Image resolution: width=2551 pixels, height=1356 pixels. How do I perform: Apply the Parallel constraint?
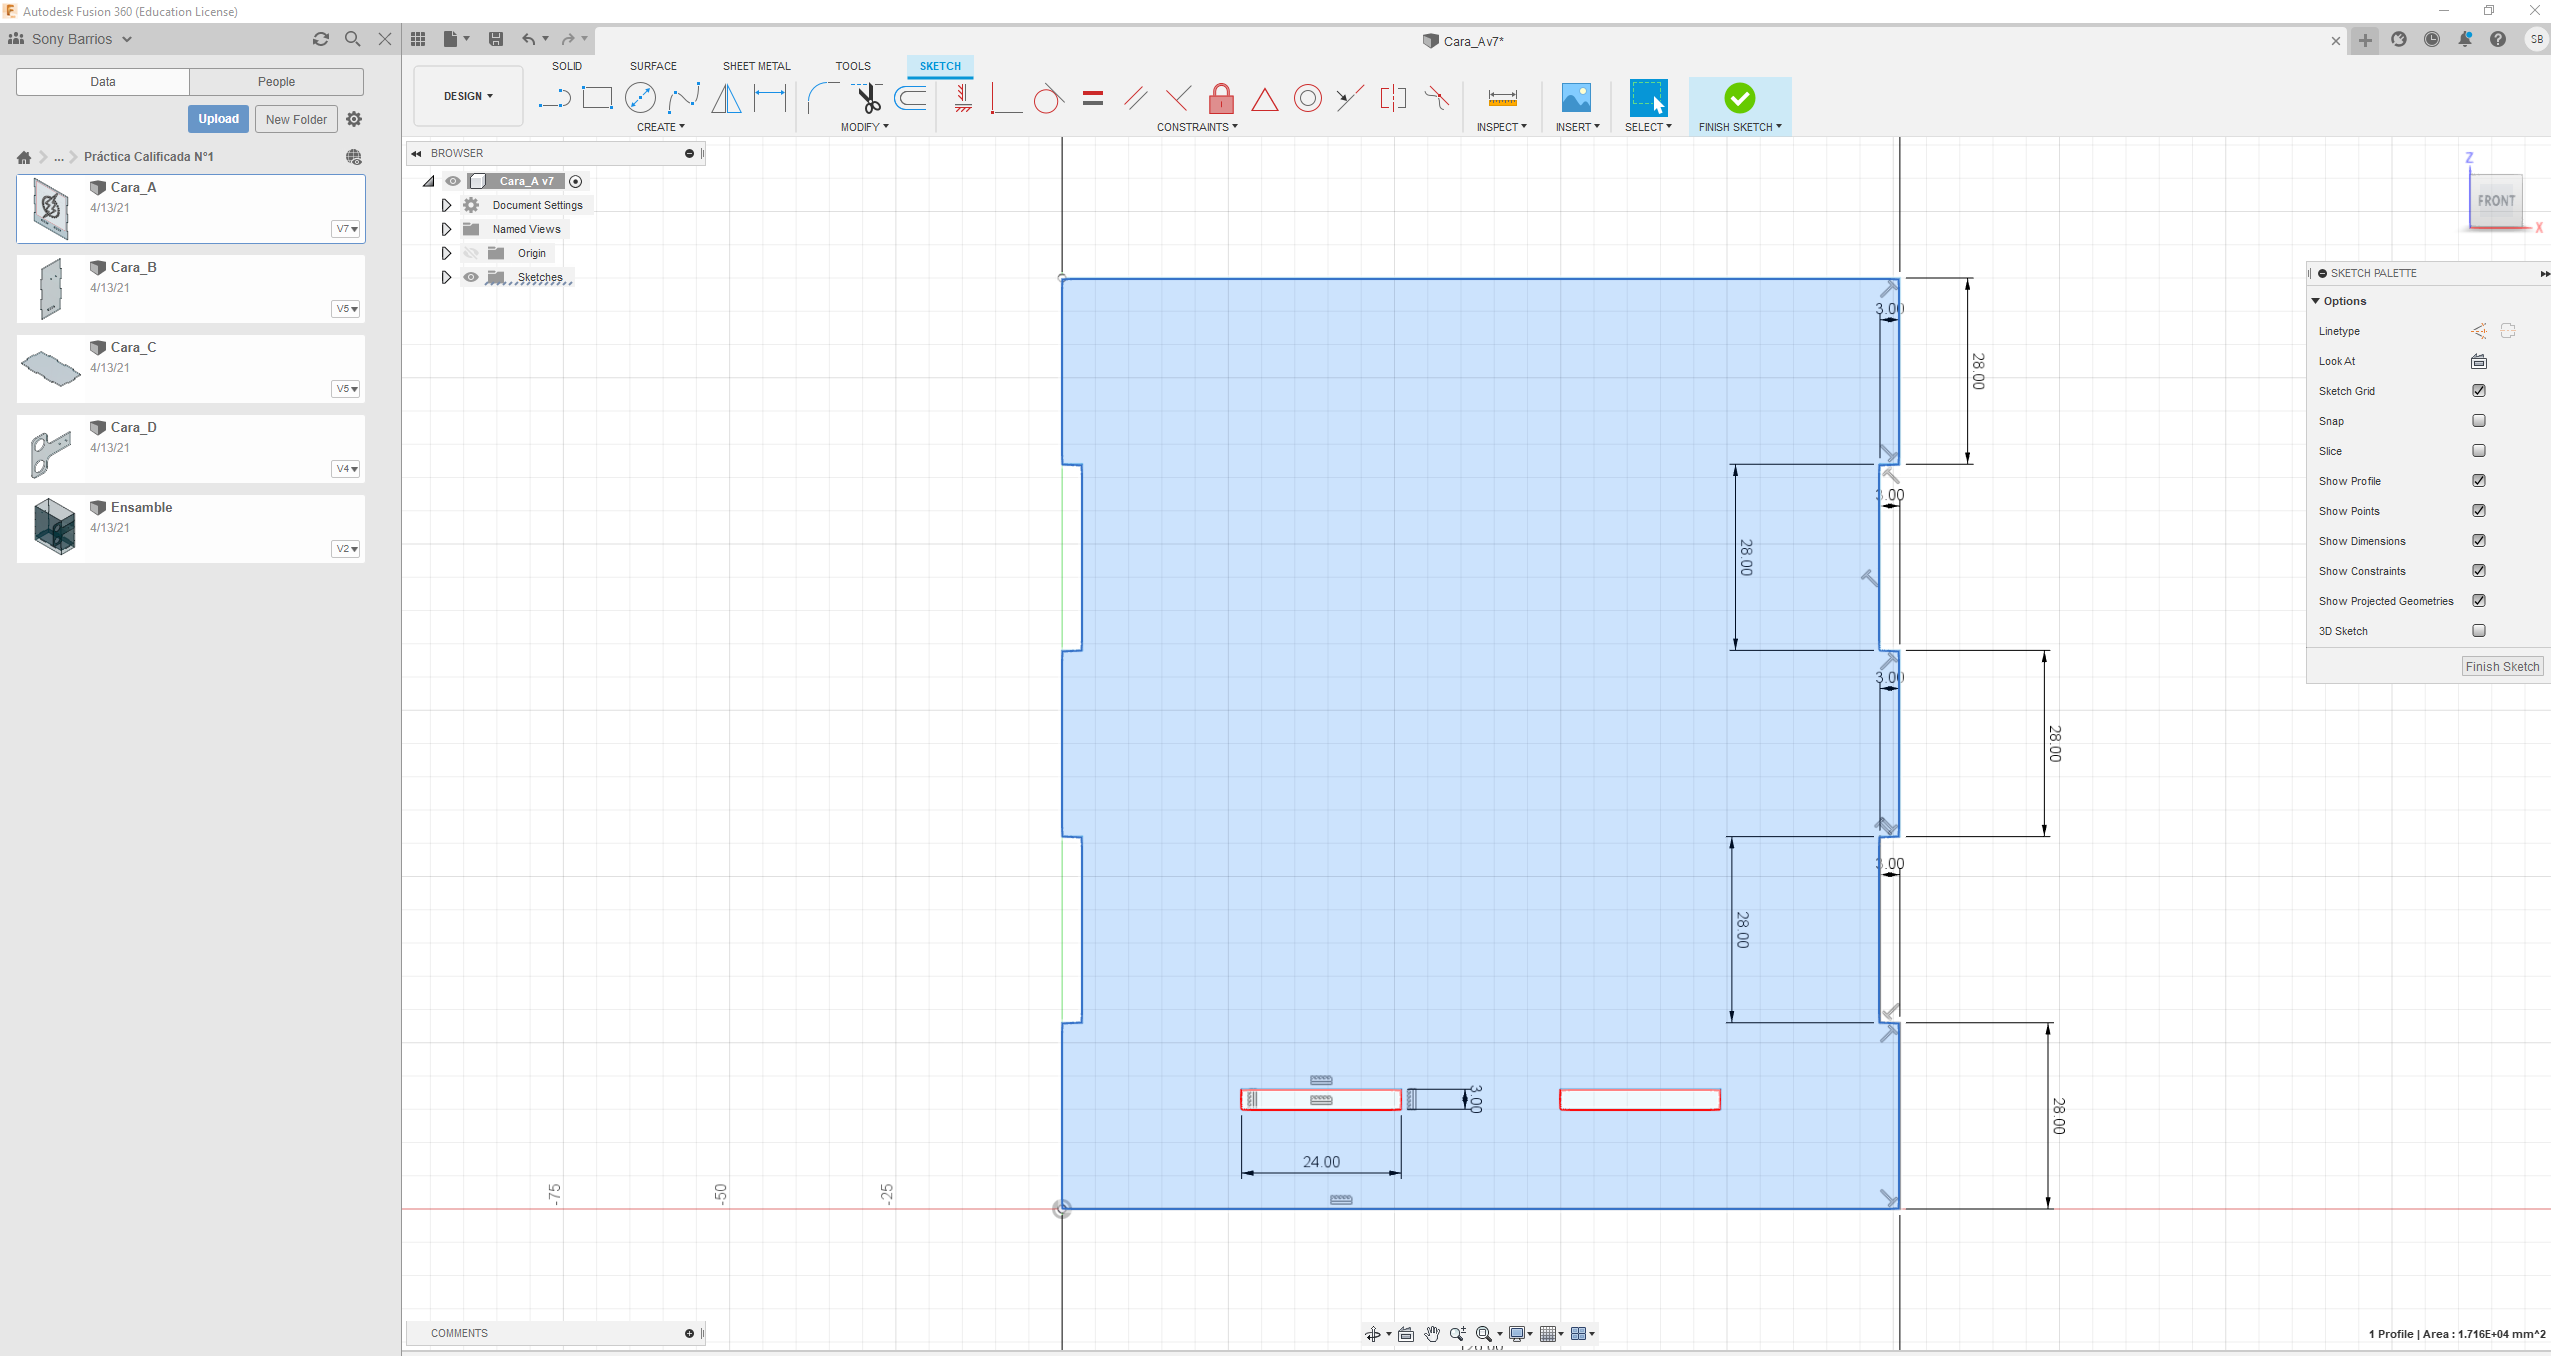(1135, 98)
